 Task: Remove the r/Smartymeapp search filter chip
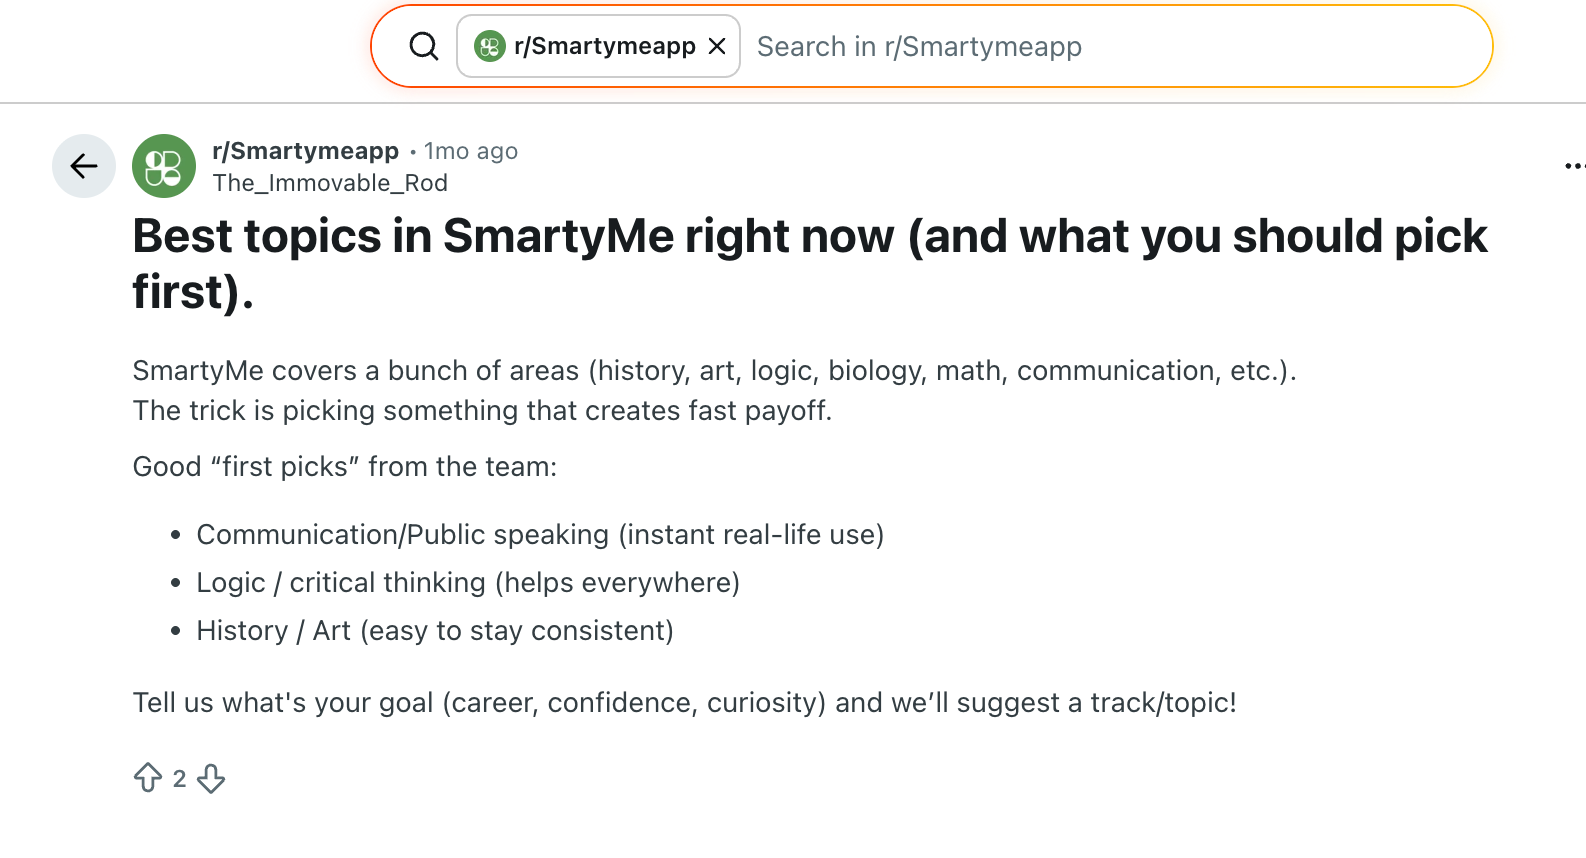(x=717, y=46)
